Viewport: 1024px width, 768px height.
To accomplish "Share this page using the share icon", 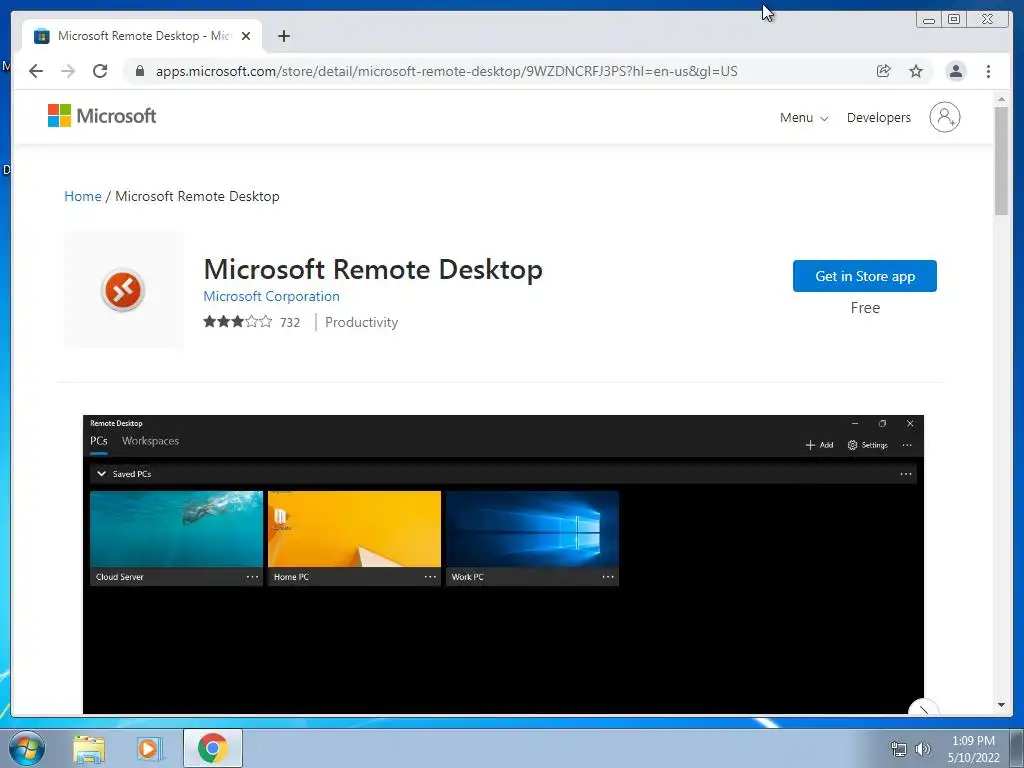I will [884, 71].
